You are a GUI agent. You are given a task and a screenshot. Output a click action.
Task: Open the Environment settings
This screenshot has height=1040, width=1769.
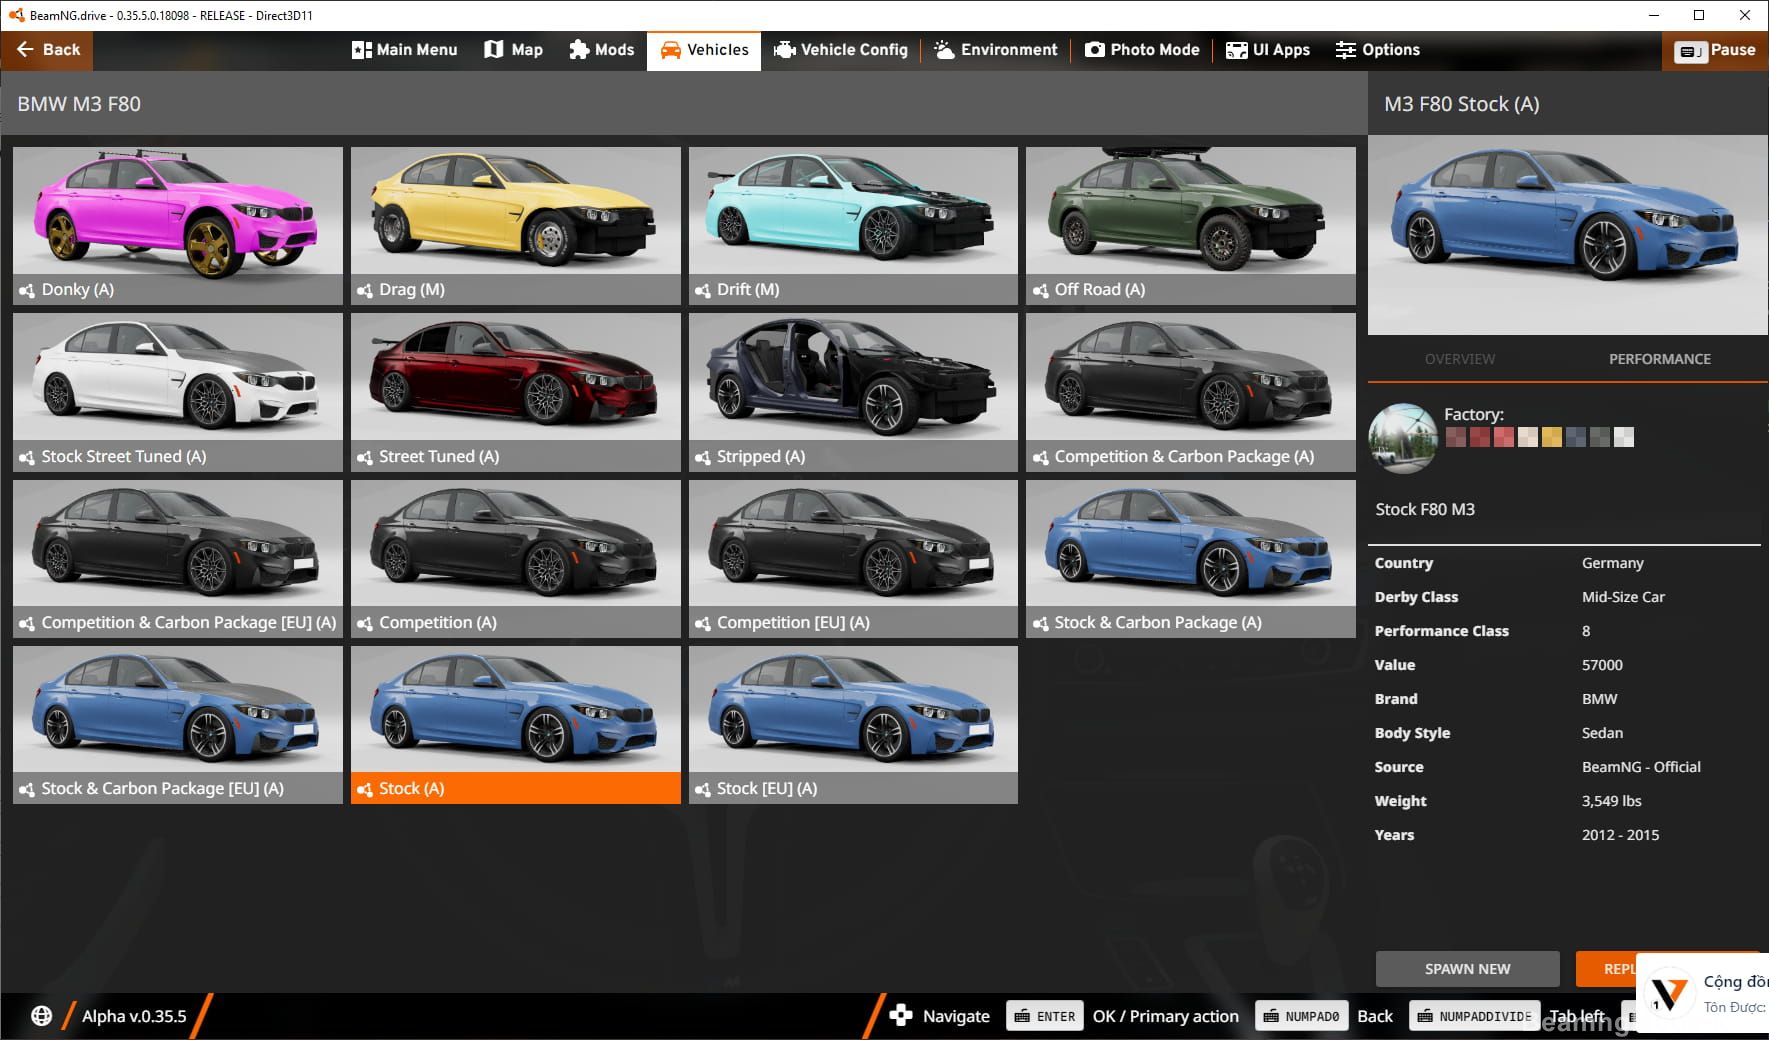(x=995, y=50)
